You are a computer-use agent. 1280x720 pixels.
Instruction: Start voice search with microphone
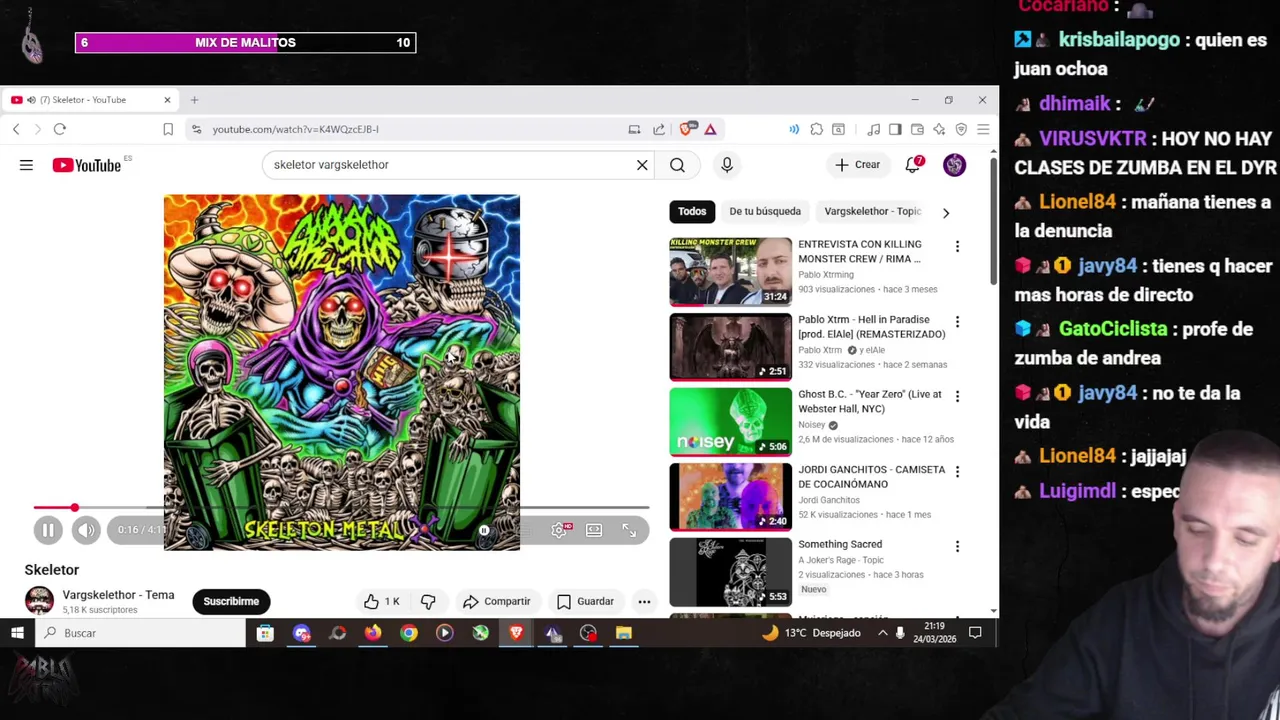(727, 165)
